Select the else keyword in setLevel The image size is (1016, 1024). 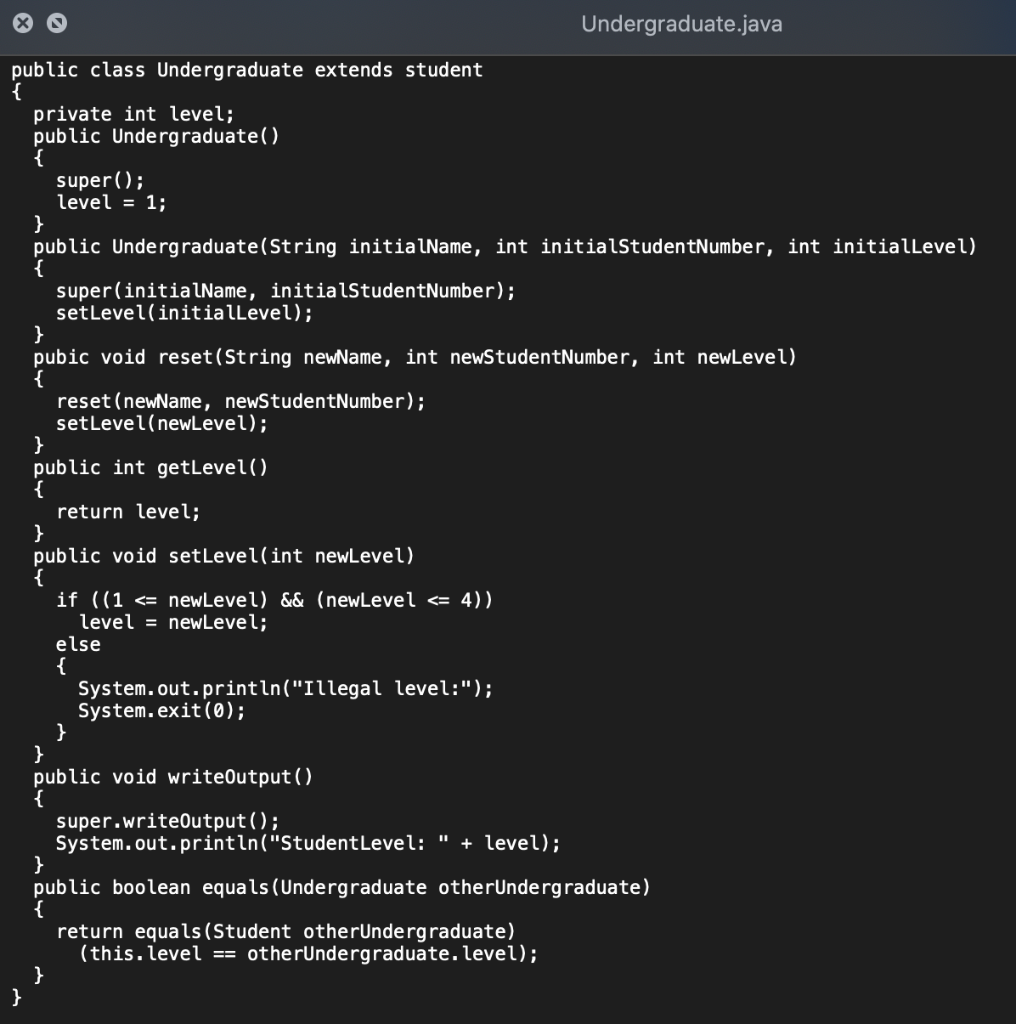77,644
